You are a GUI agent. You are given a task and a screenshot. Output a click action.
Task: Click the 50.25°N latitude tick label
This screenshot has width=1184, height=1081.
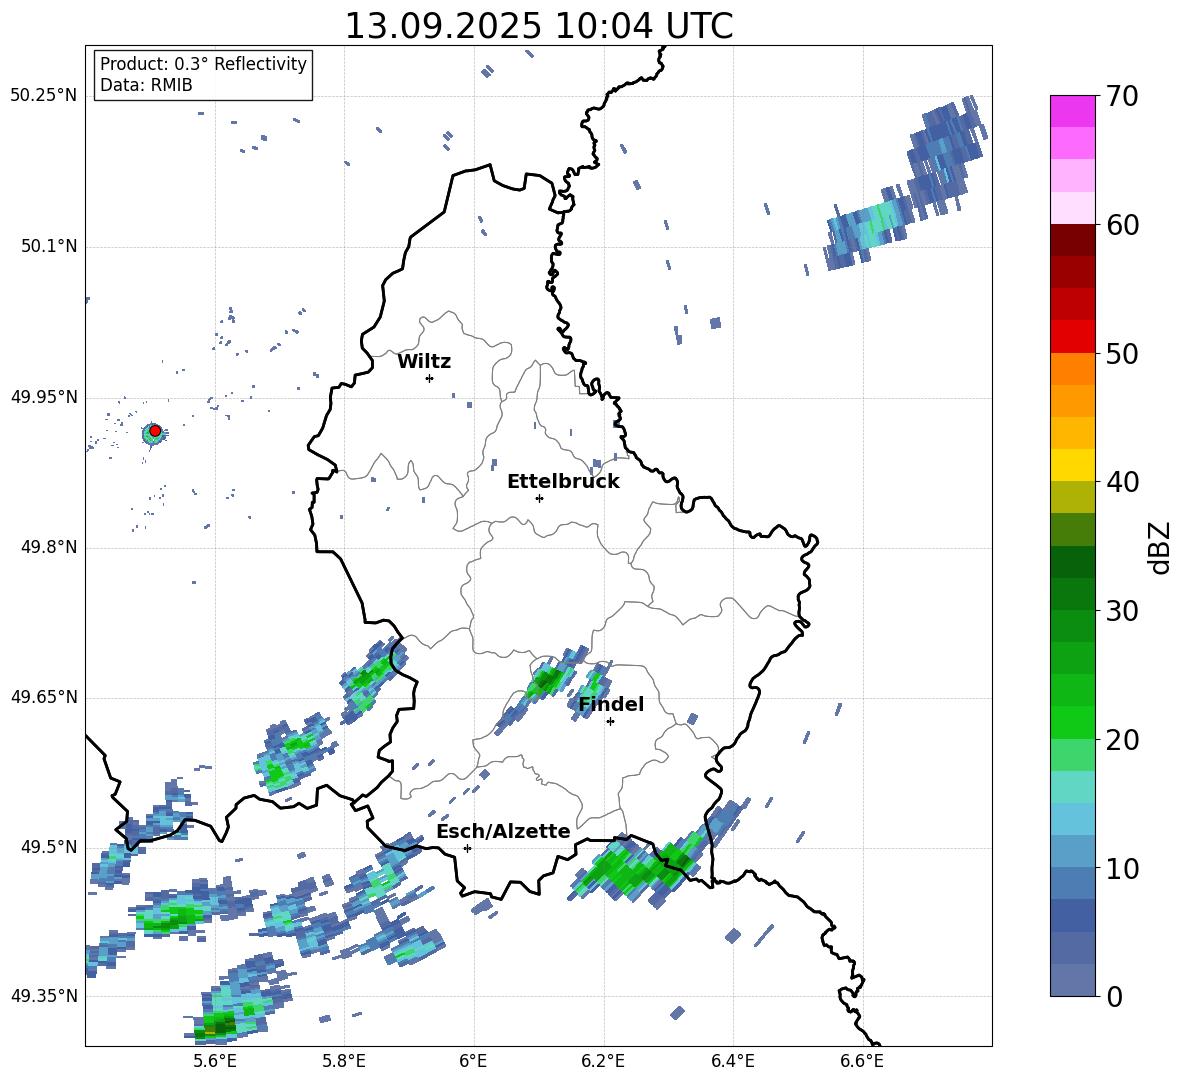[x=43, y=96]
